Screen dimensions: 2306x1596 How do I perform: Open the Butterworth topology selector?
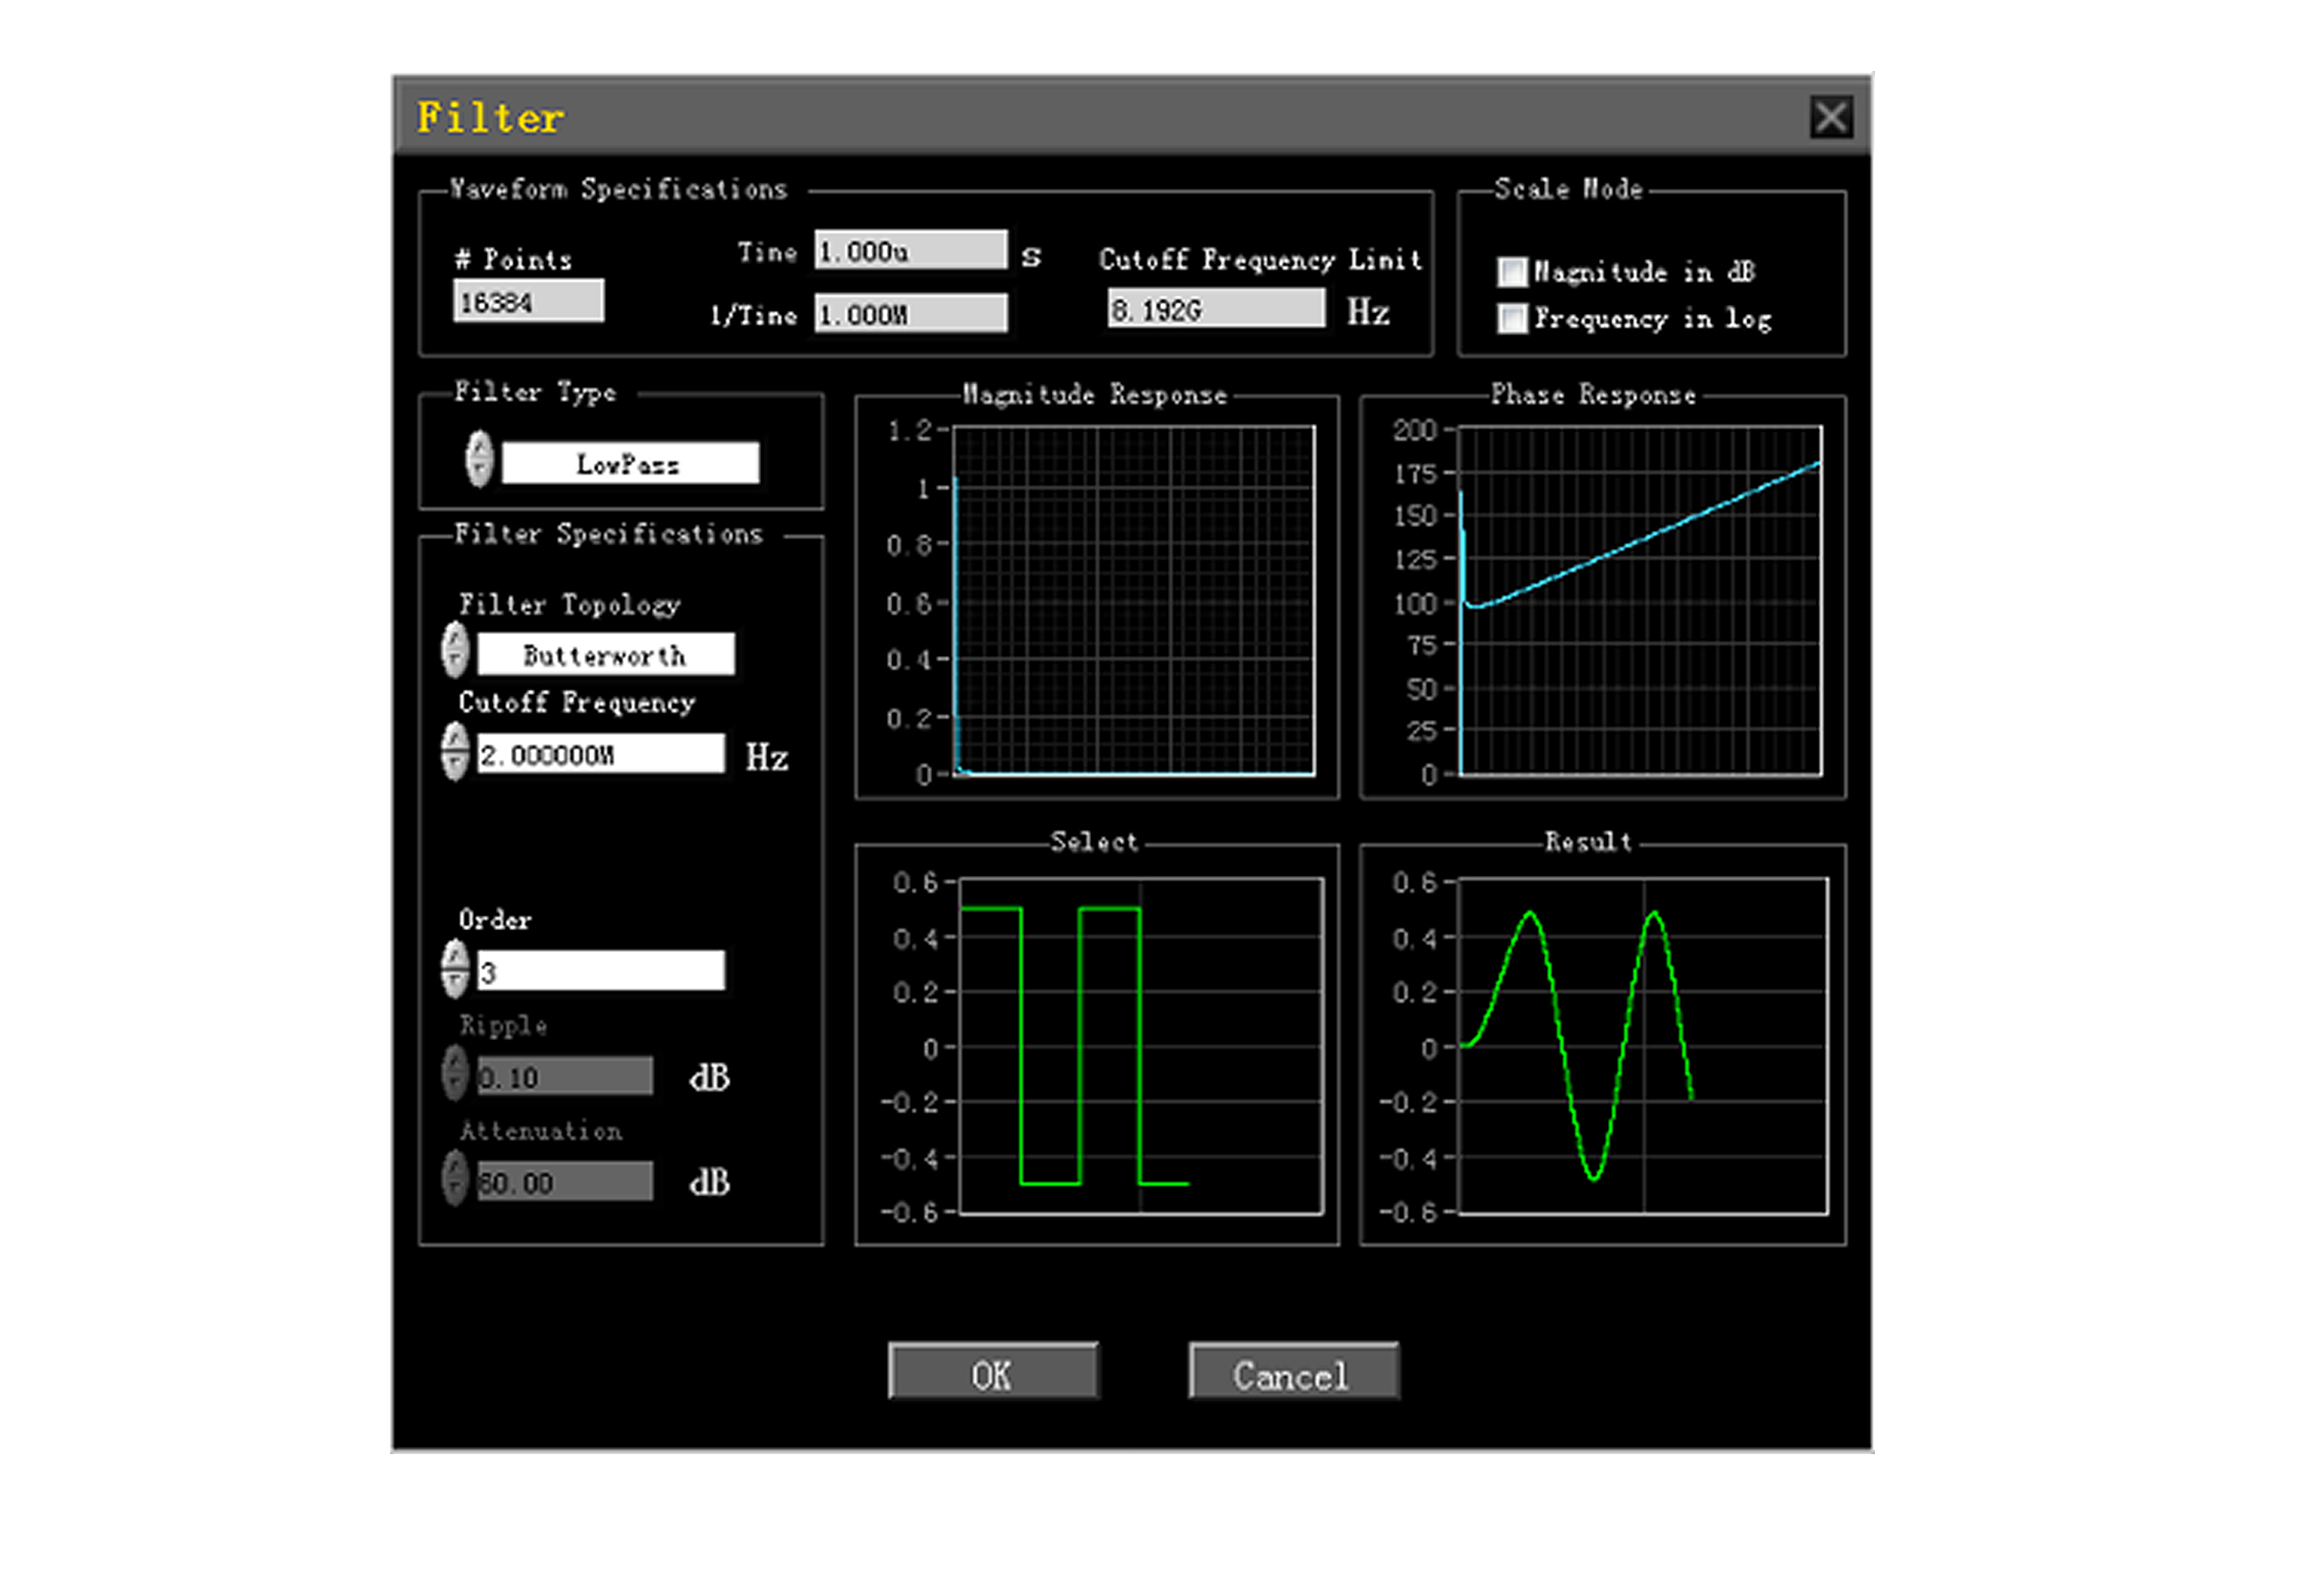(x=605, y=654)
